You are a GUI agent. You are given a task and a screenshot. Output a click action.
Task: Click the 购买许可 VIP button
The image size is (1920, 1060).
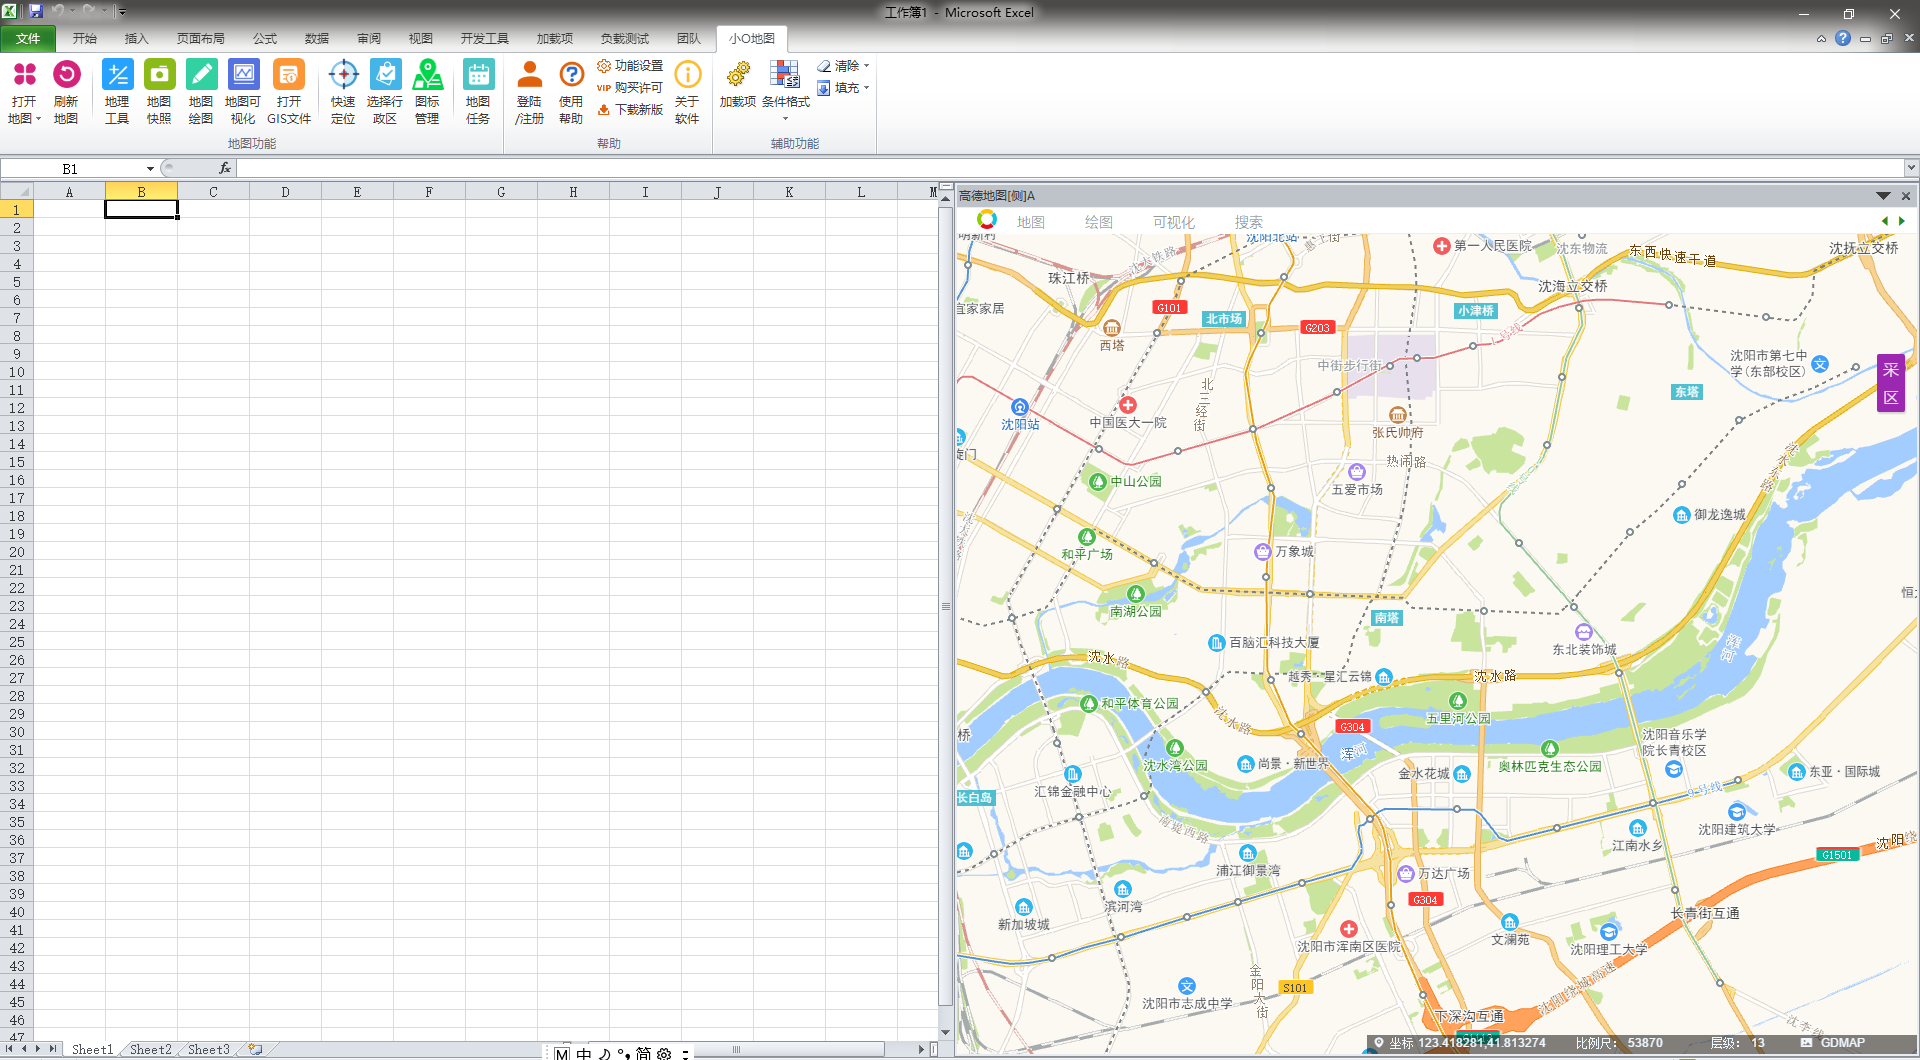tap(630, 88)
